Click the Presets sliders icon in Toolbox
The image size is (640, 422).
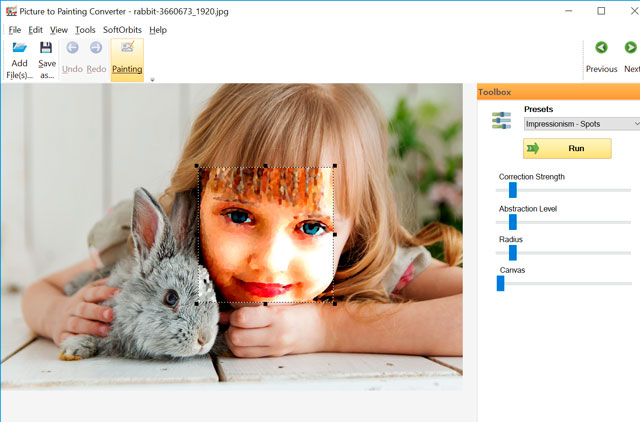click(x=501, y=120)
